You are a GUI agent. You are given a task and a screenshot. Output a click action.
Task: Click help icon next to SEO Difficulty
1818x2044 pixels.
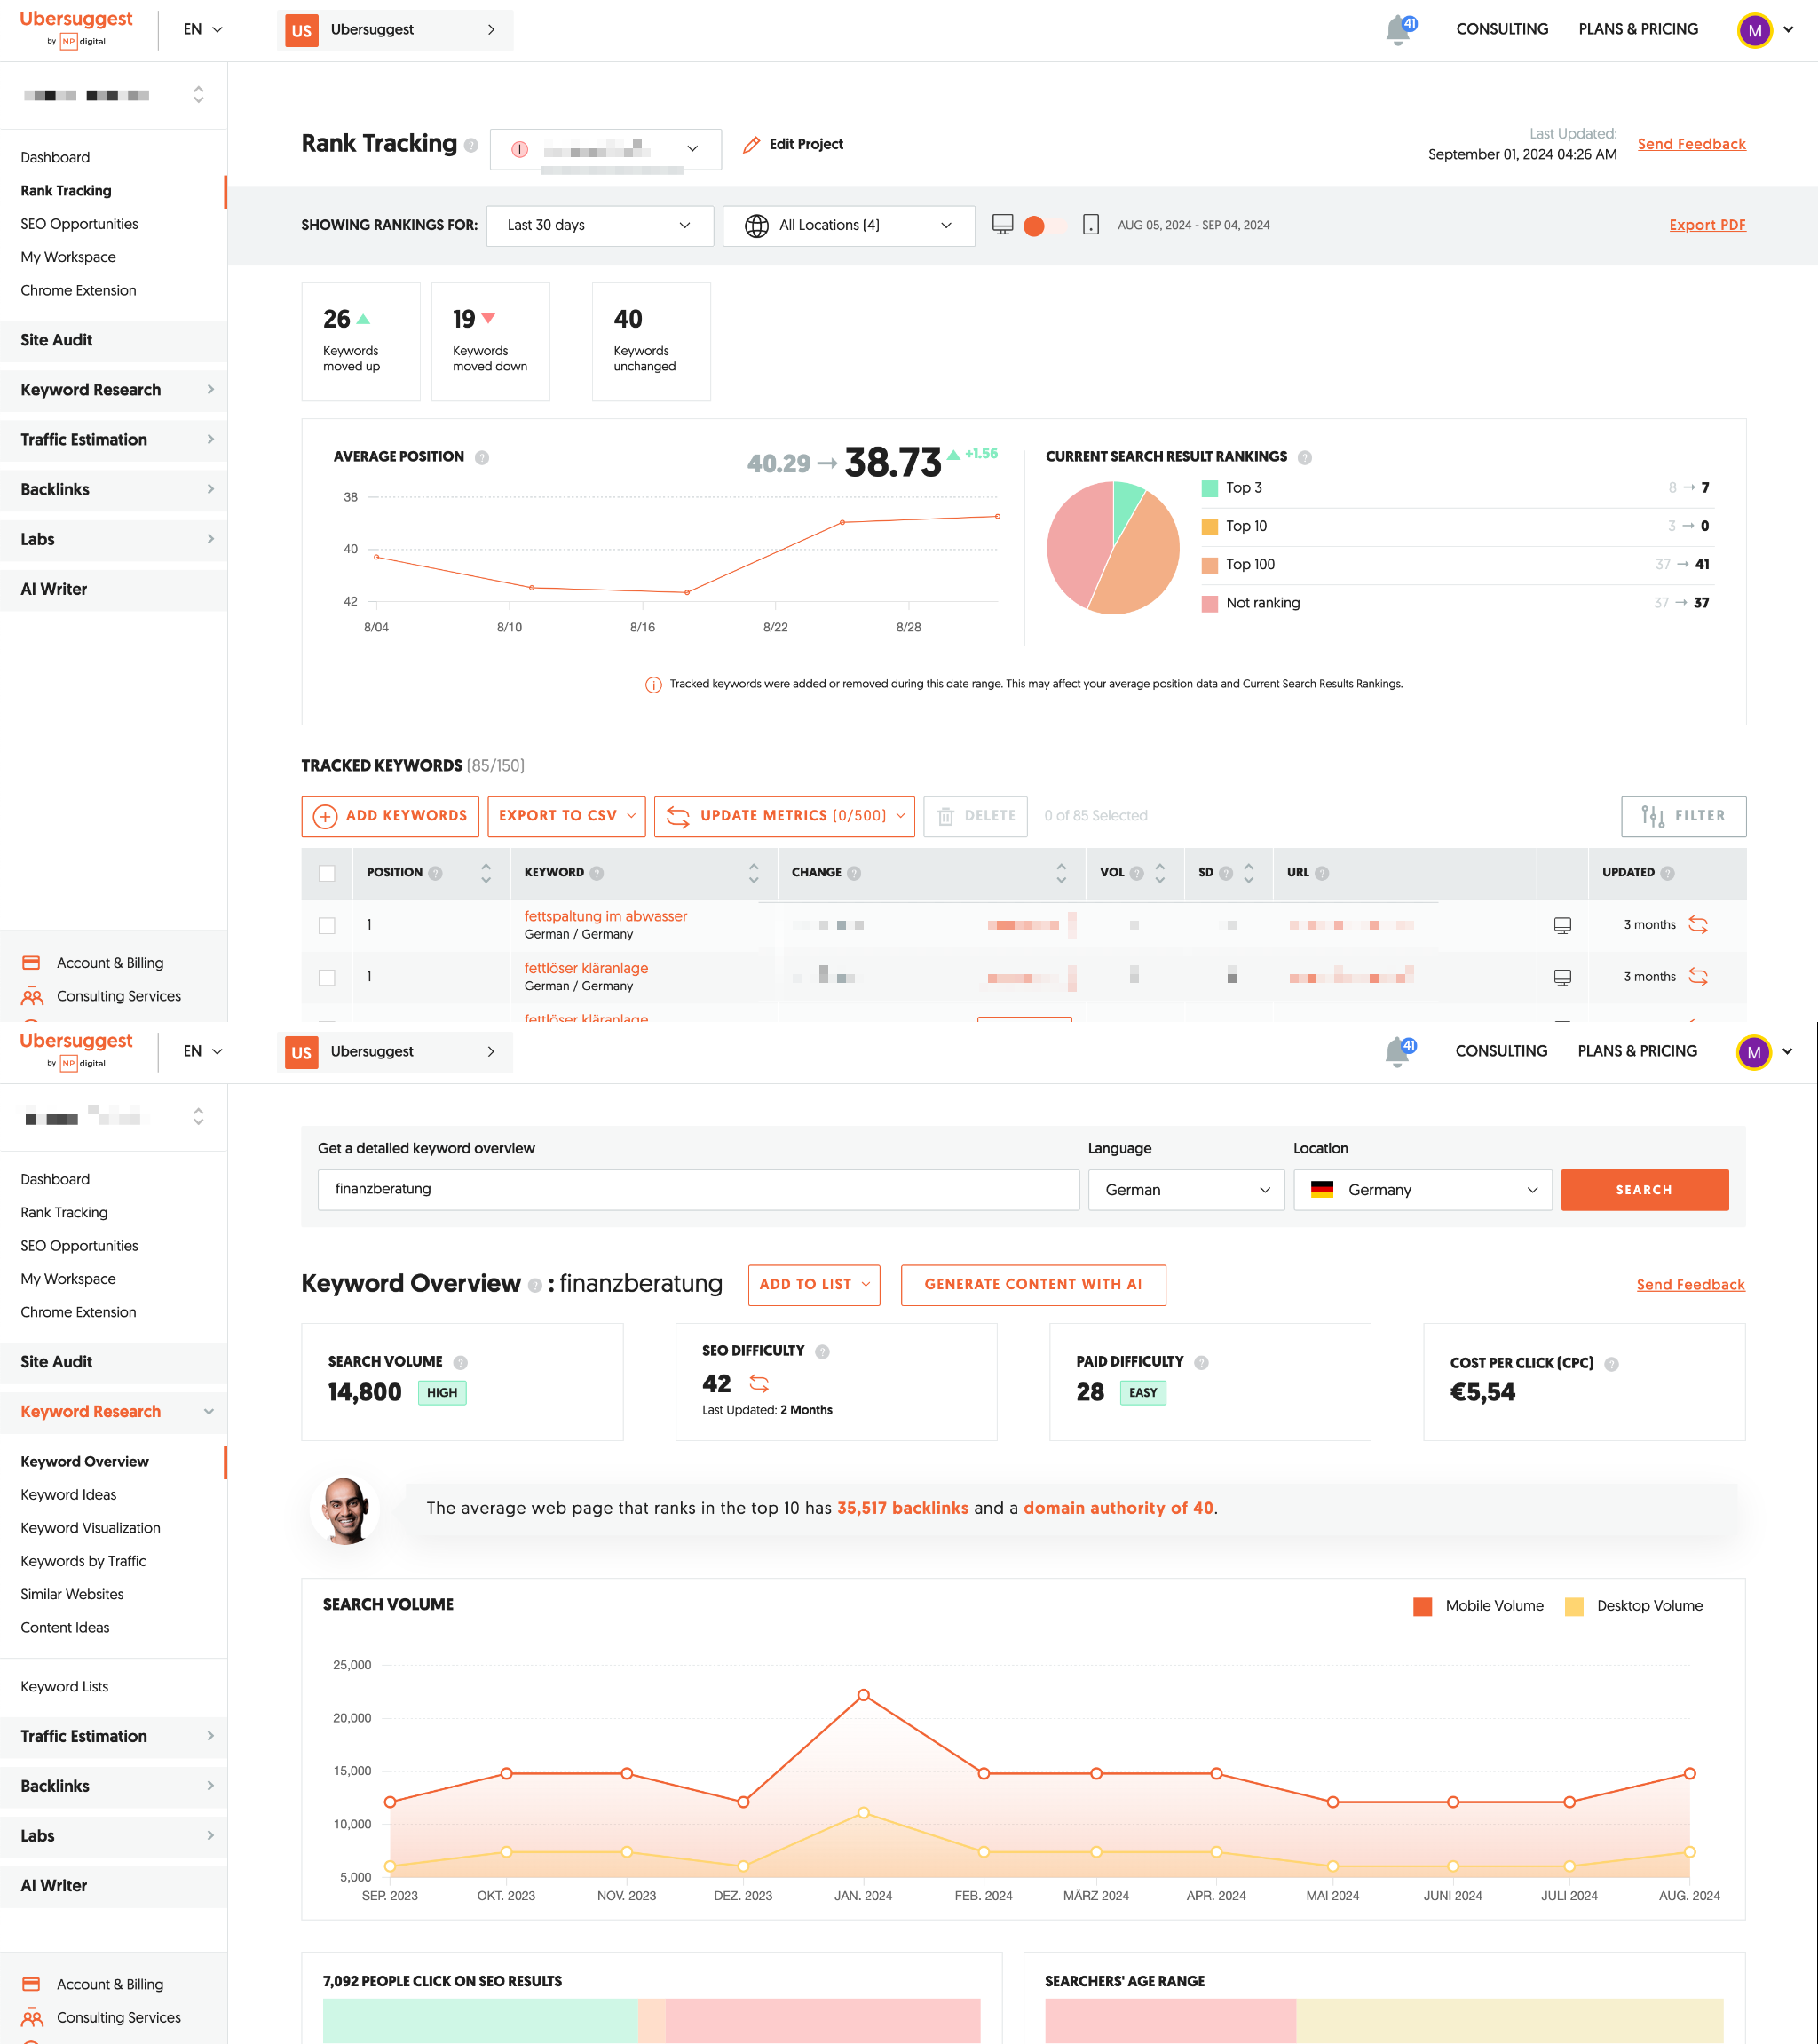click(822, 1352)
